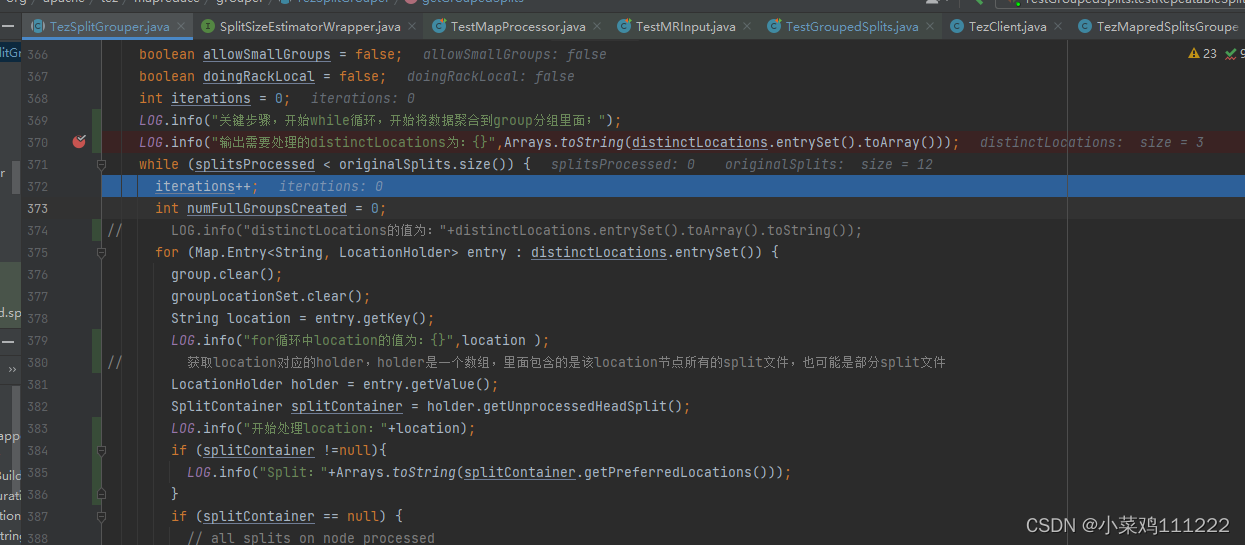This screenshot has width=1245, height=545.
Task: Close the TezSplitGrouper.java tab
Action: [x=182, y=27]
